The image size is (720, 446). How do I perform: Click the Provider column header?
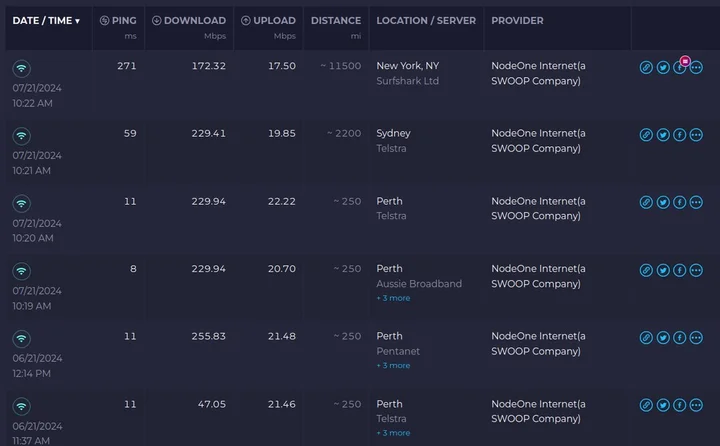(x=517, y=21)
